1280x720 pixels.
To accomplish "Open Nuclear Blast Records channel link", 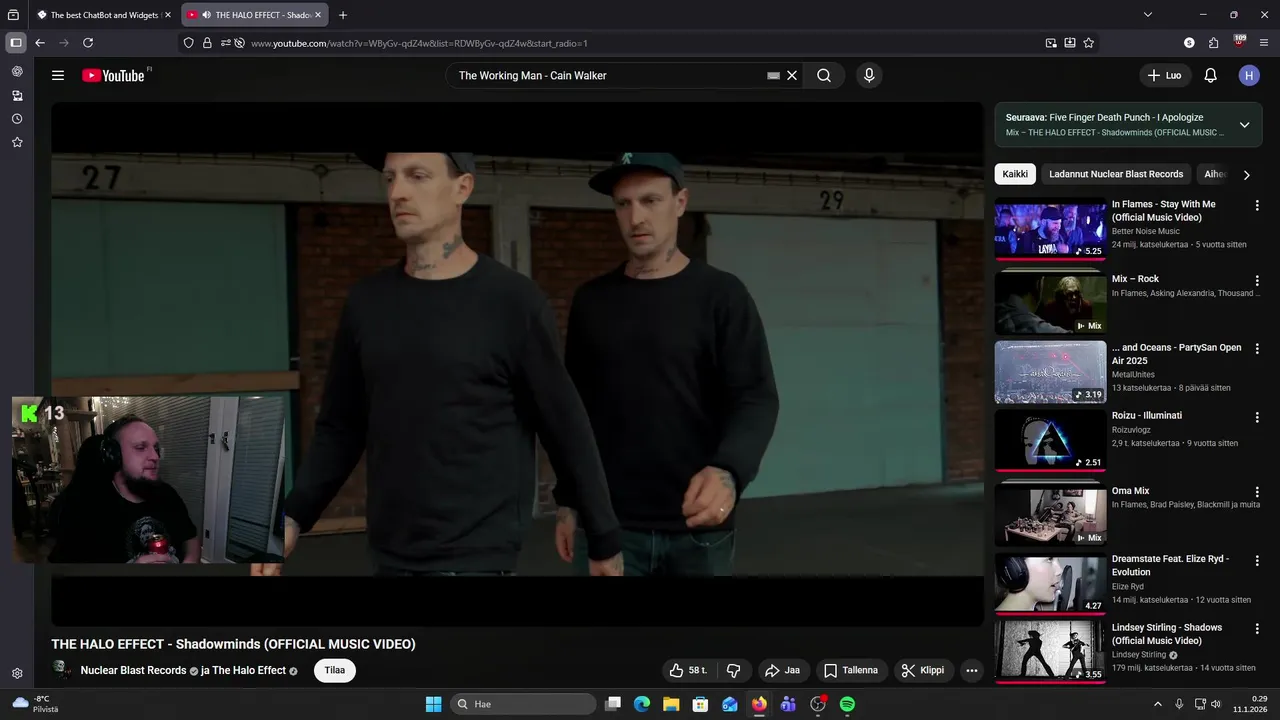I will [134, 670].
